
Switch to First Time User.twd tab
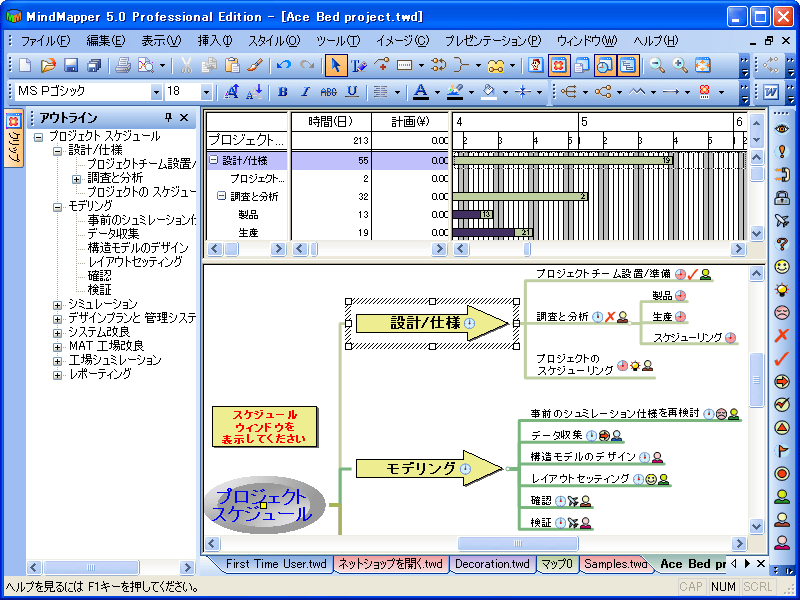tap(276, 564)
